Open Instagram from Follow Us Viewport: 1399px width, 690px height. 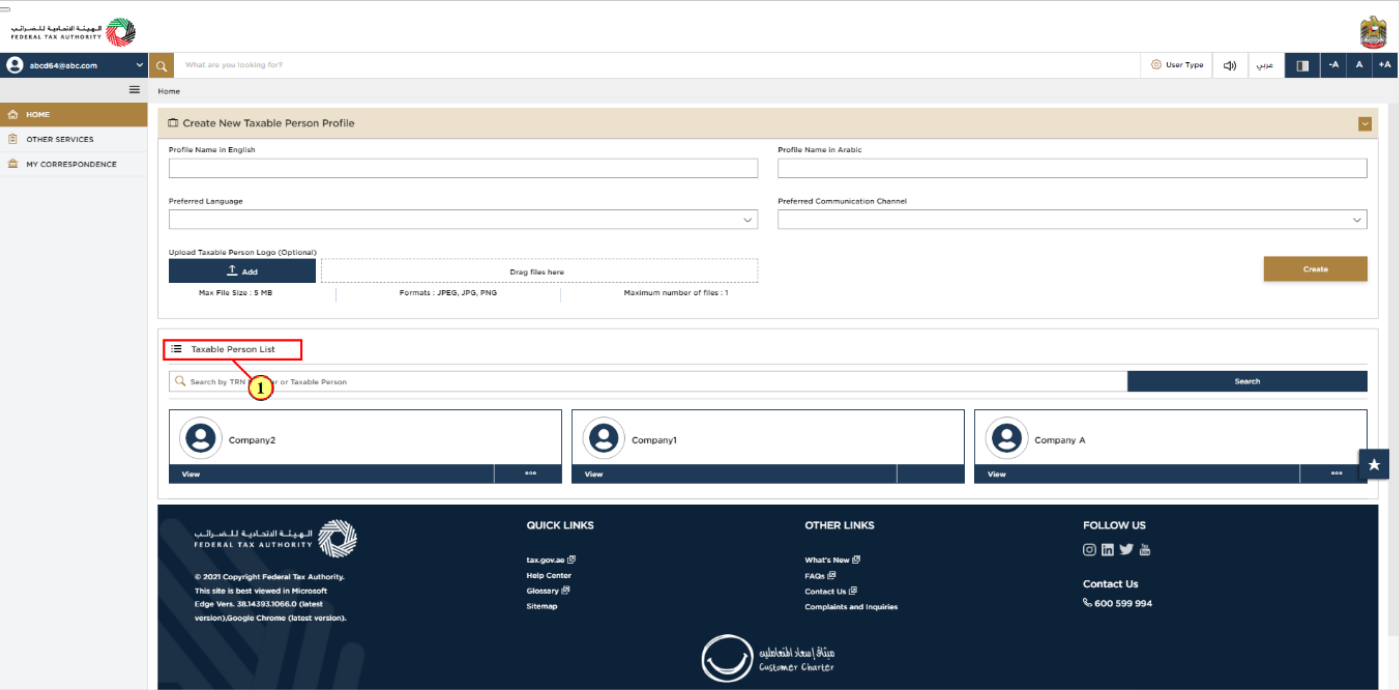pos(1090,549)
